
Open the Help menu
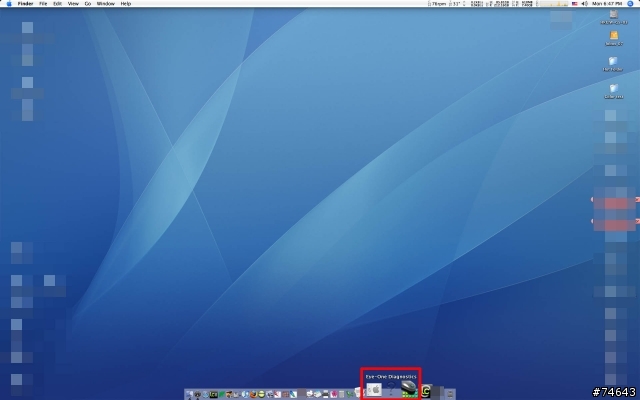(126, 3)
